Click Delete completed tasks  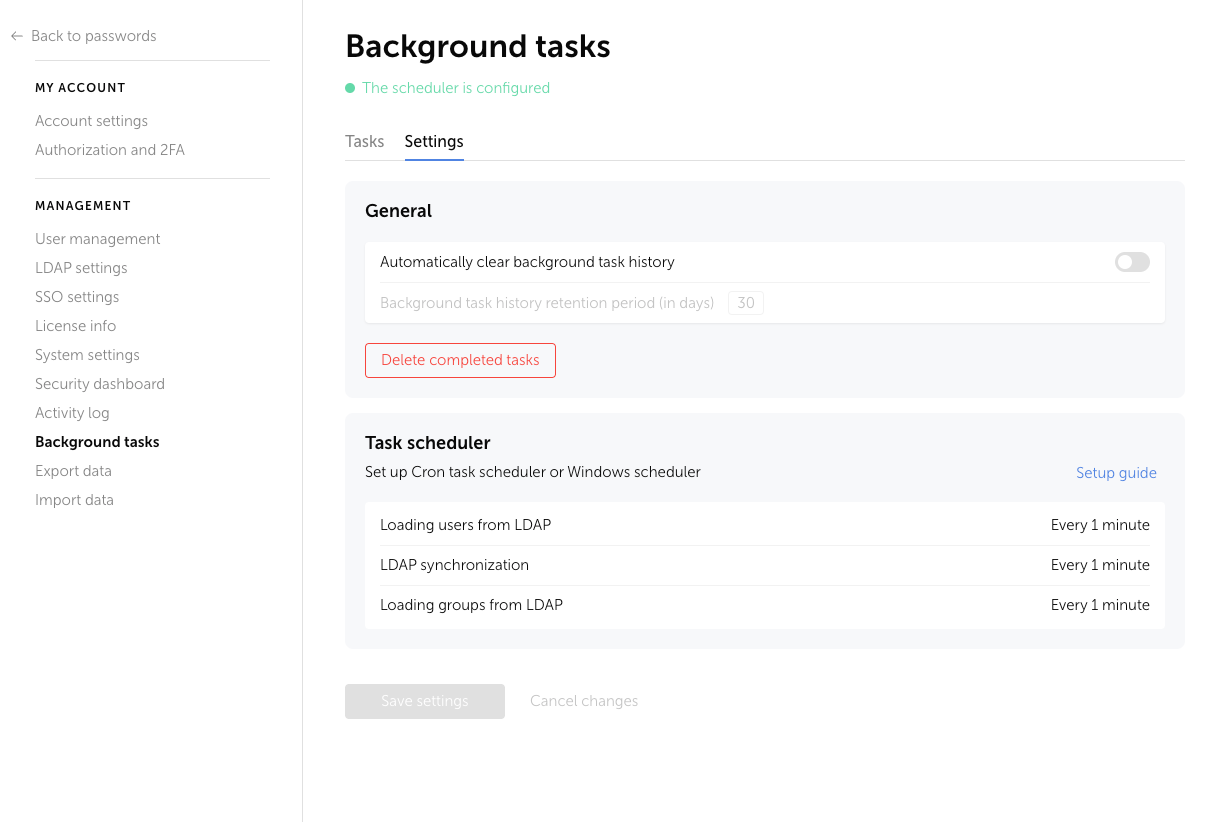[460, 360]
